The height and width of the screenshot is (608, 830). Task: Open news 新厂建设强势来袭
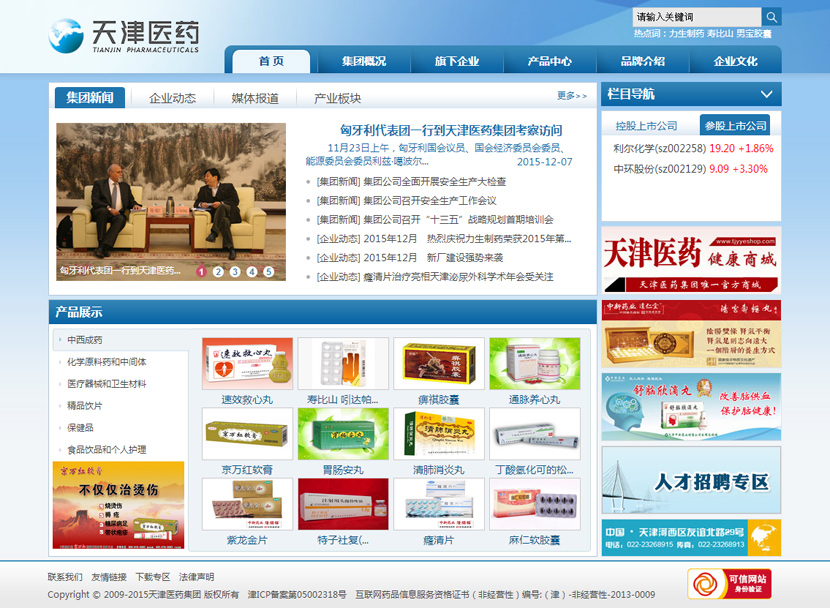tap(410, 258)
